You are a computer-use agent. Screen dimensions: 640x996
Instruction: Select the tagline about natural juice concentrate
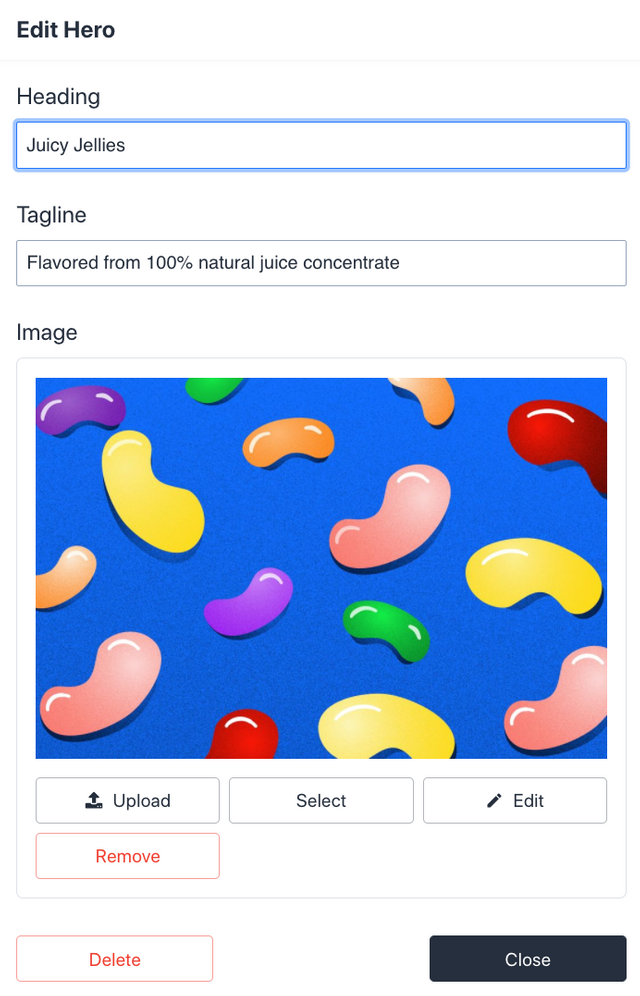320,262
